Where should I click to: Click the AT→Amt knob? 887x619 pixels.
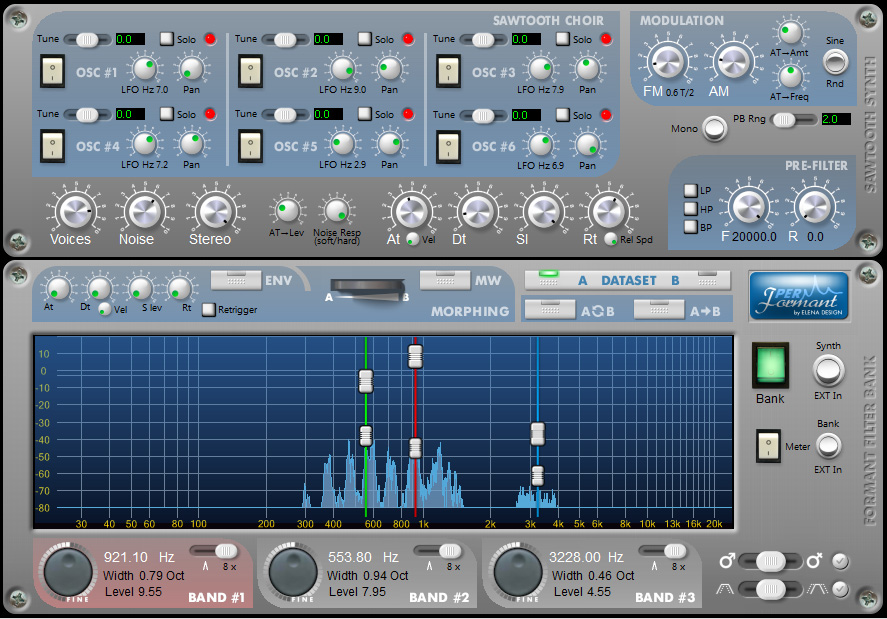click(x=790, y=32)
